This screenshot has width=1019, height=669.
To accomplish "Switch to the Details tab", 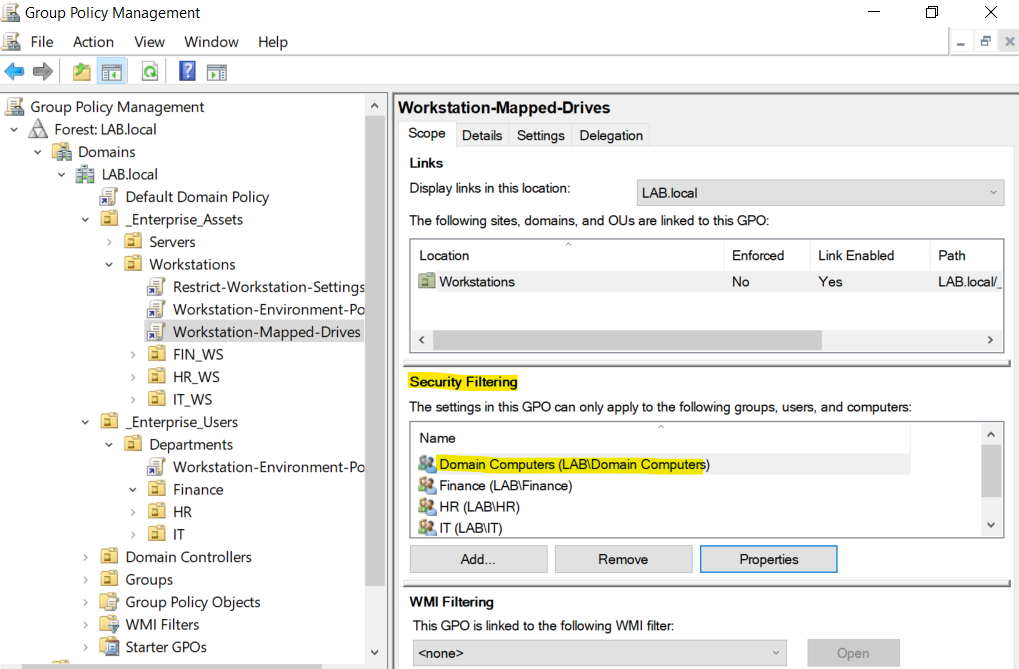I will pyautogui.click(x=482, y=135).
